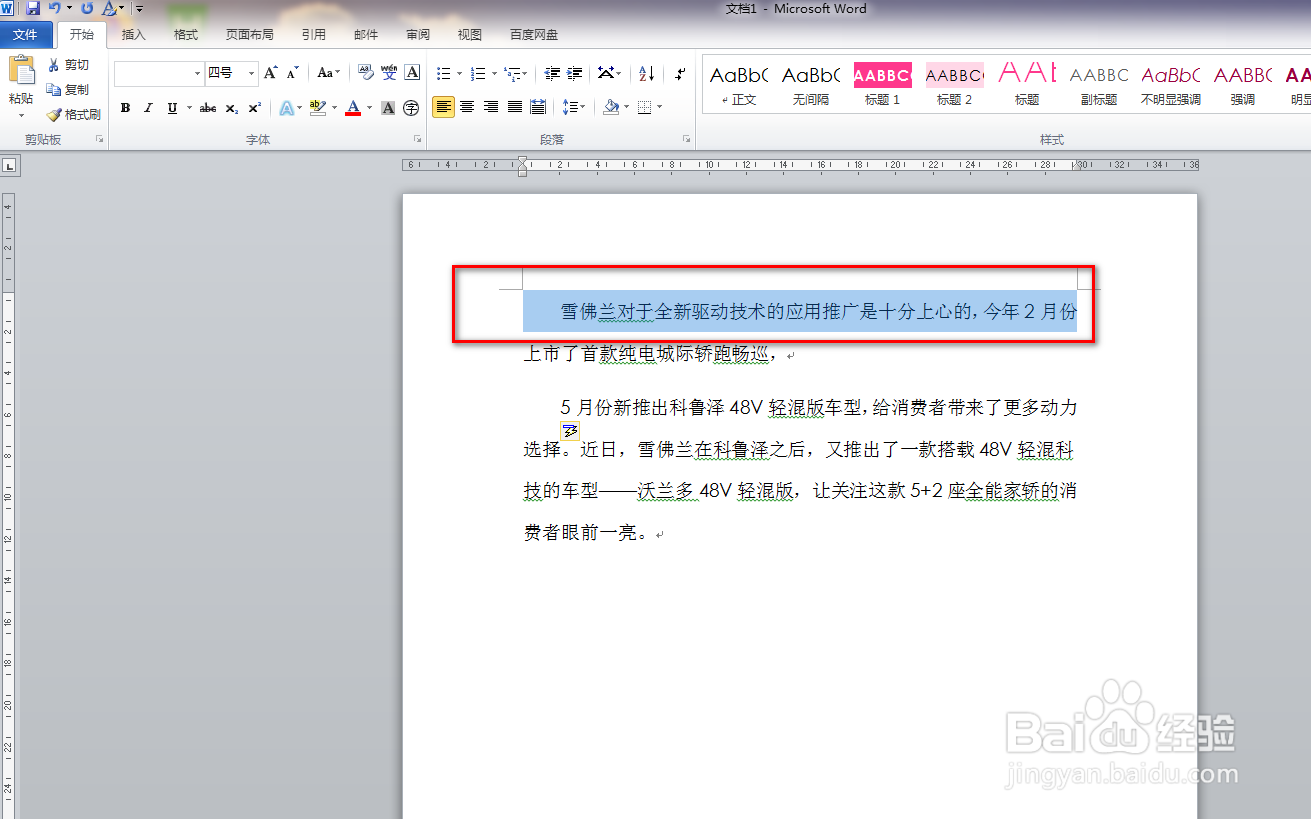
Task: Toggle Show/Hide paragraph marks
Action: (681, 73)
